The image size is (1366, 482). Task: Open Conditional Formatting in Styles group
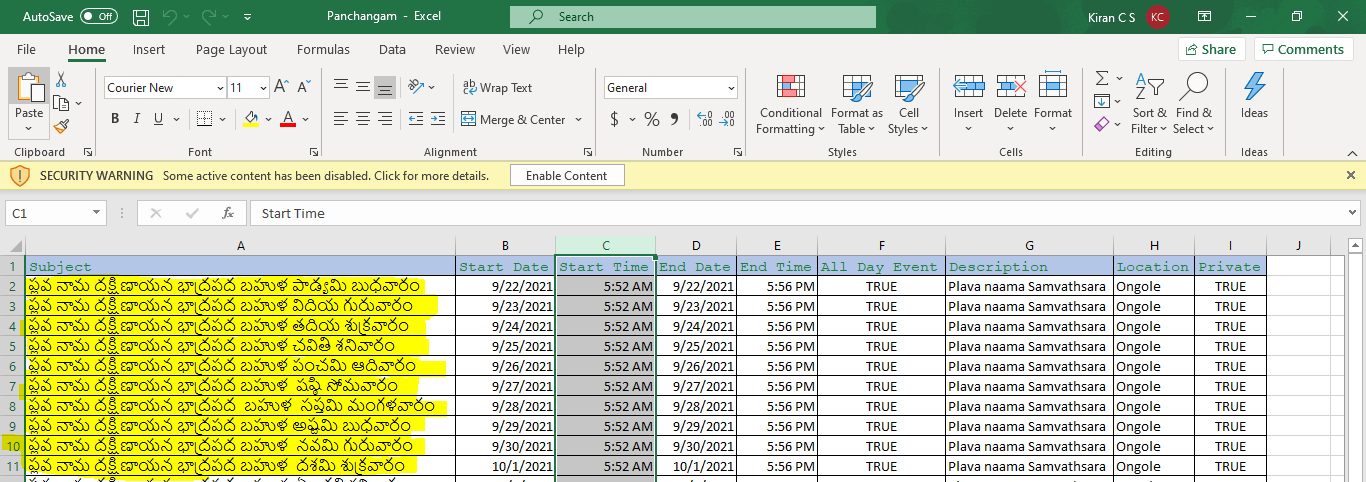(790, 104)
